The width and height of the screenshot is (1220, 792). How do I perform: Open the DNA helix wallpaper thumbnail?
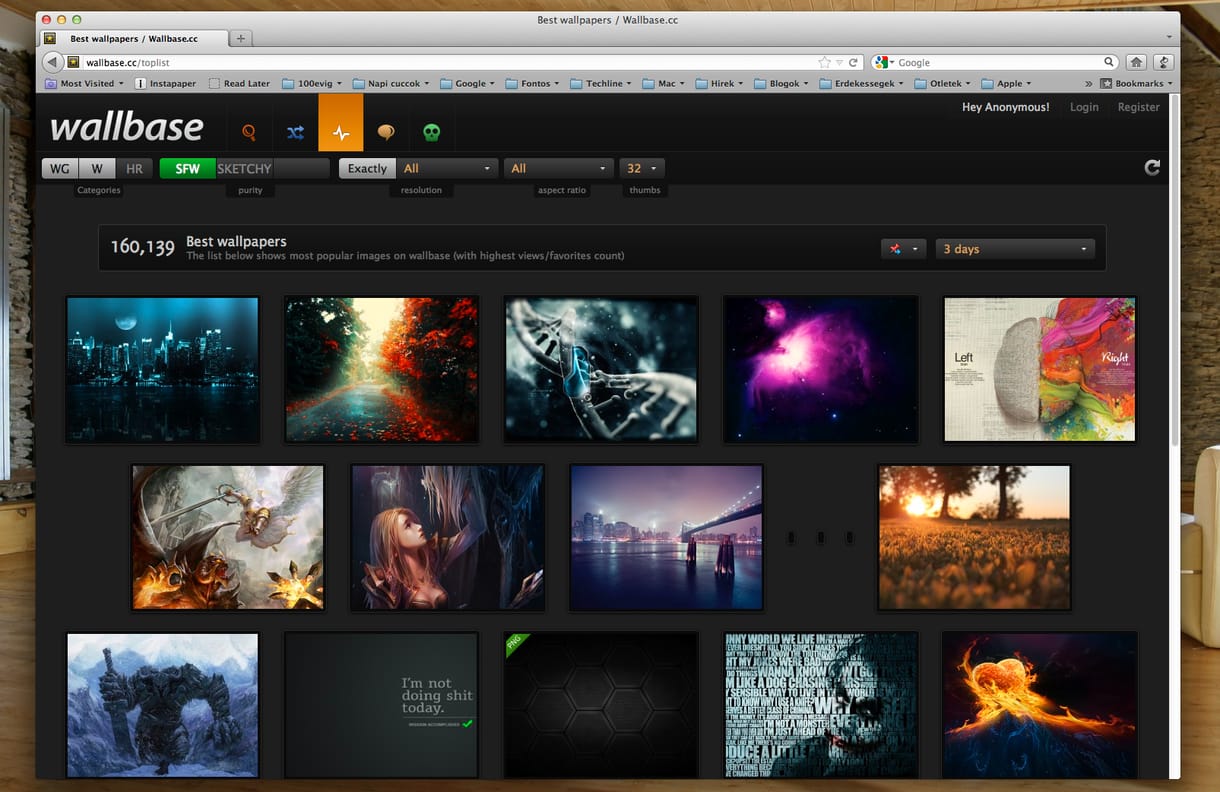pos(601,369)
